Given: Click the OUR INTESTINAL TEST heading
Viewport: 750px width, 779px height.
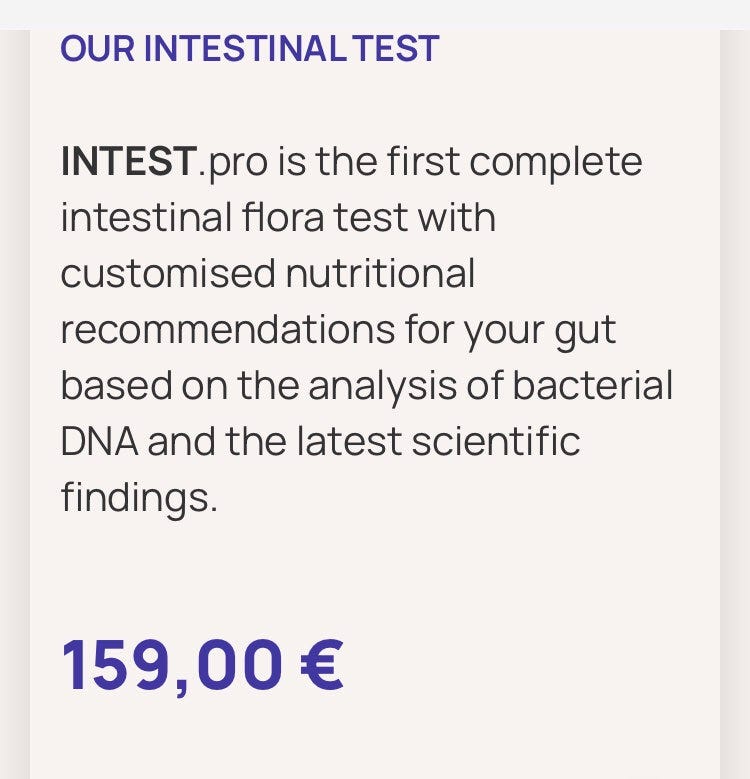Looking at the screenshot, I should 249,48.
